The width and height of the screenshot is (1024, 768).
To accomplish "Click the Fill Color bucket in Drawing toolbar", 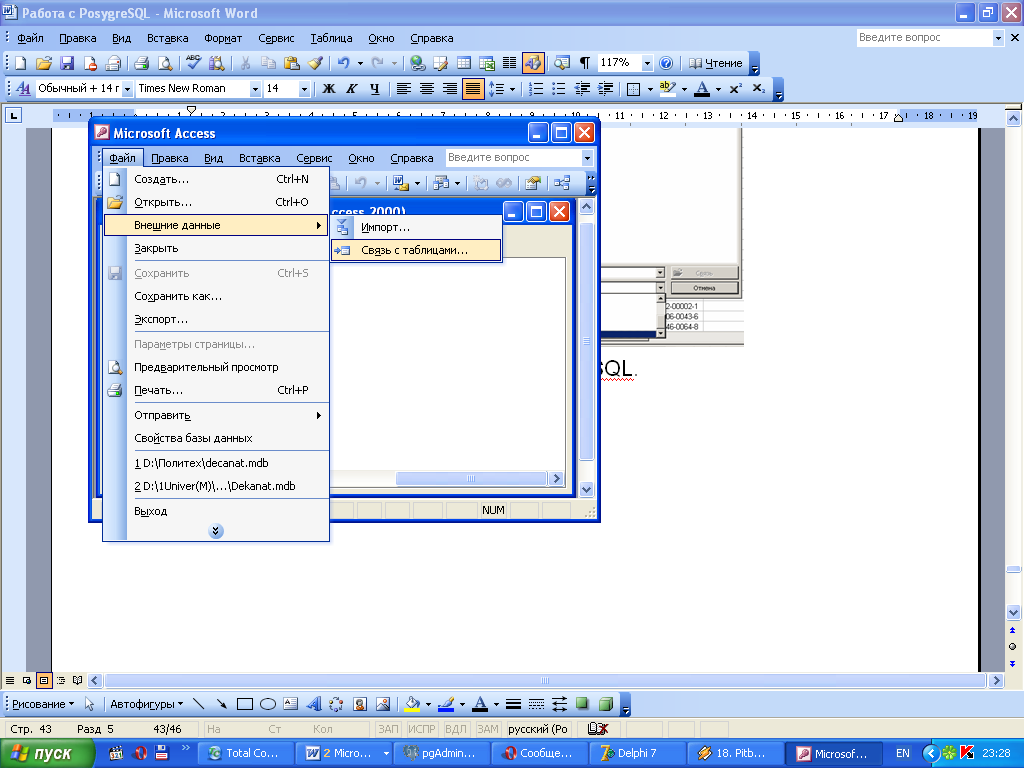I will coord(412,704).
